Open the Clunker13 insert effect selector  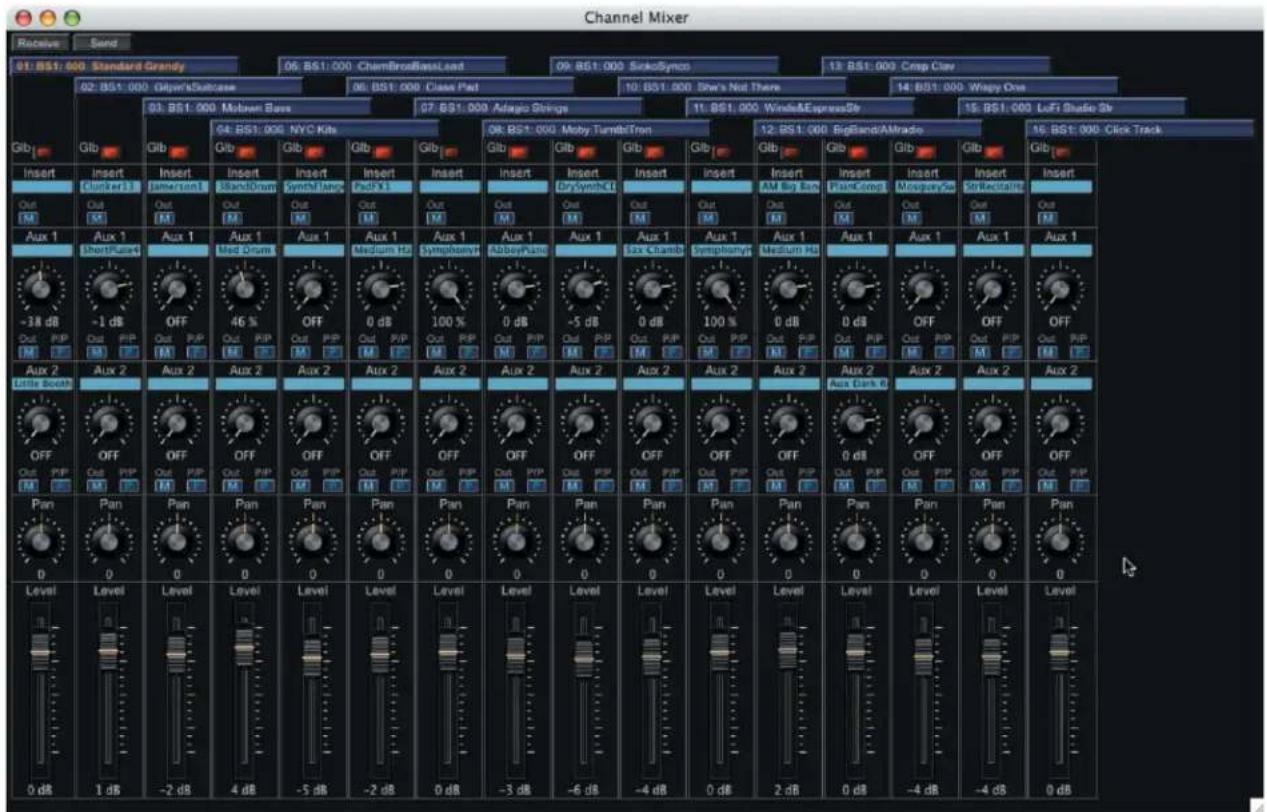(110, 187)
